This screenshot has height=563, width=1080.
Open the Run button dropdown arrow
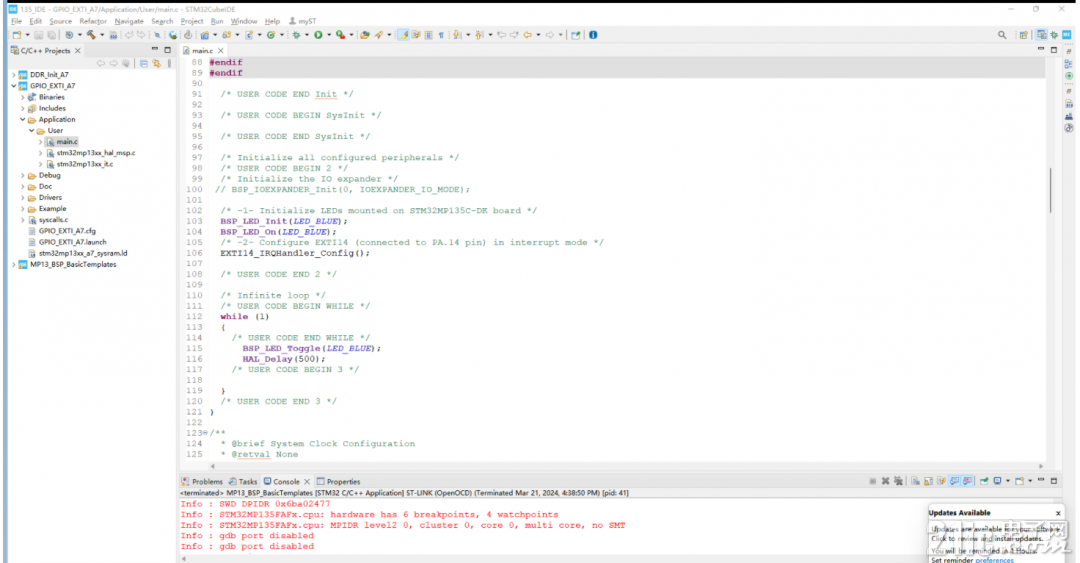[329, 34]
